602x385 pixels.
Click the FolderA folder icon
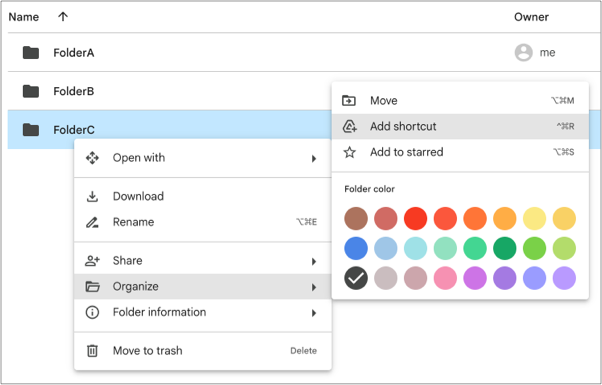click(x=31, y=53)
